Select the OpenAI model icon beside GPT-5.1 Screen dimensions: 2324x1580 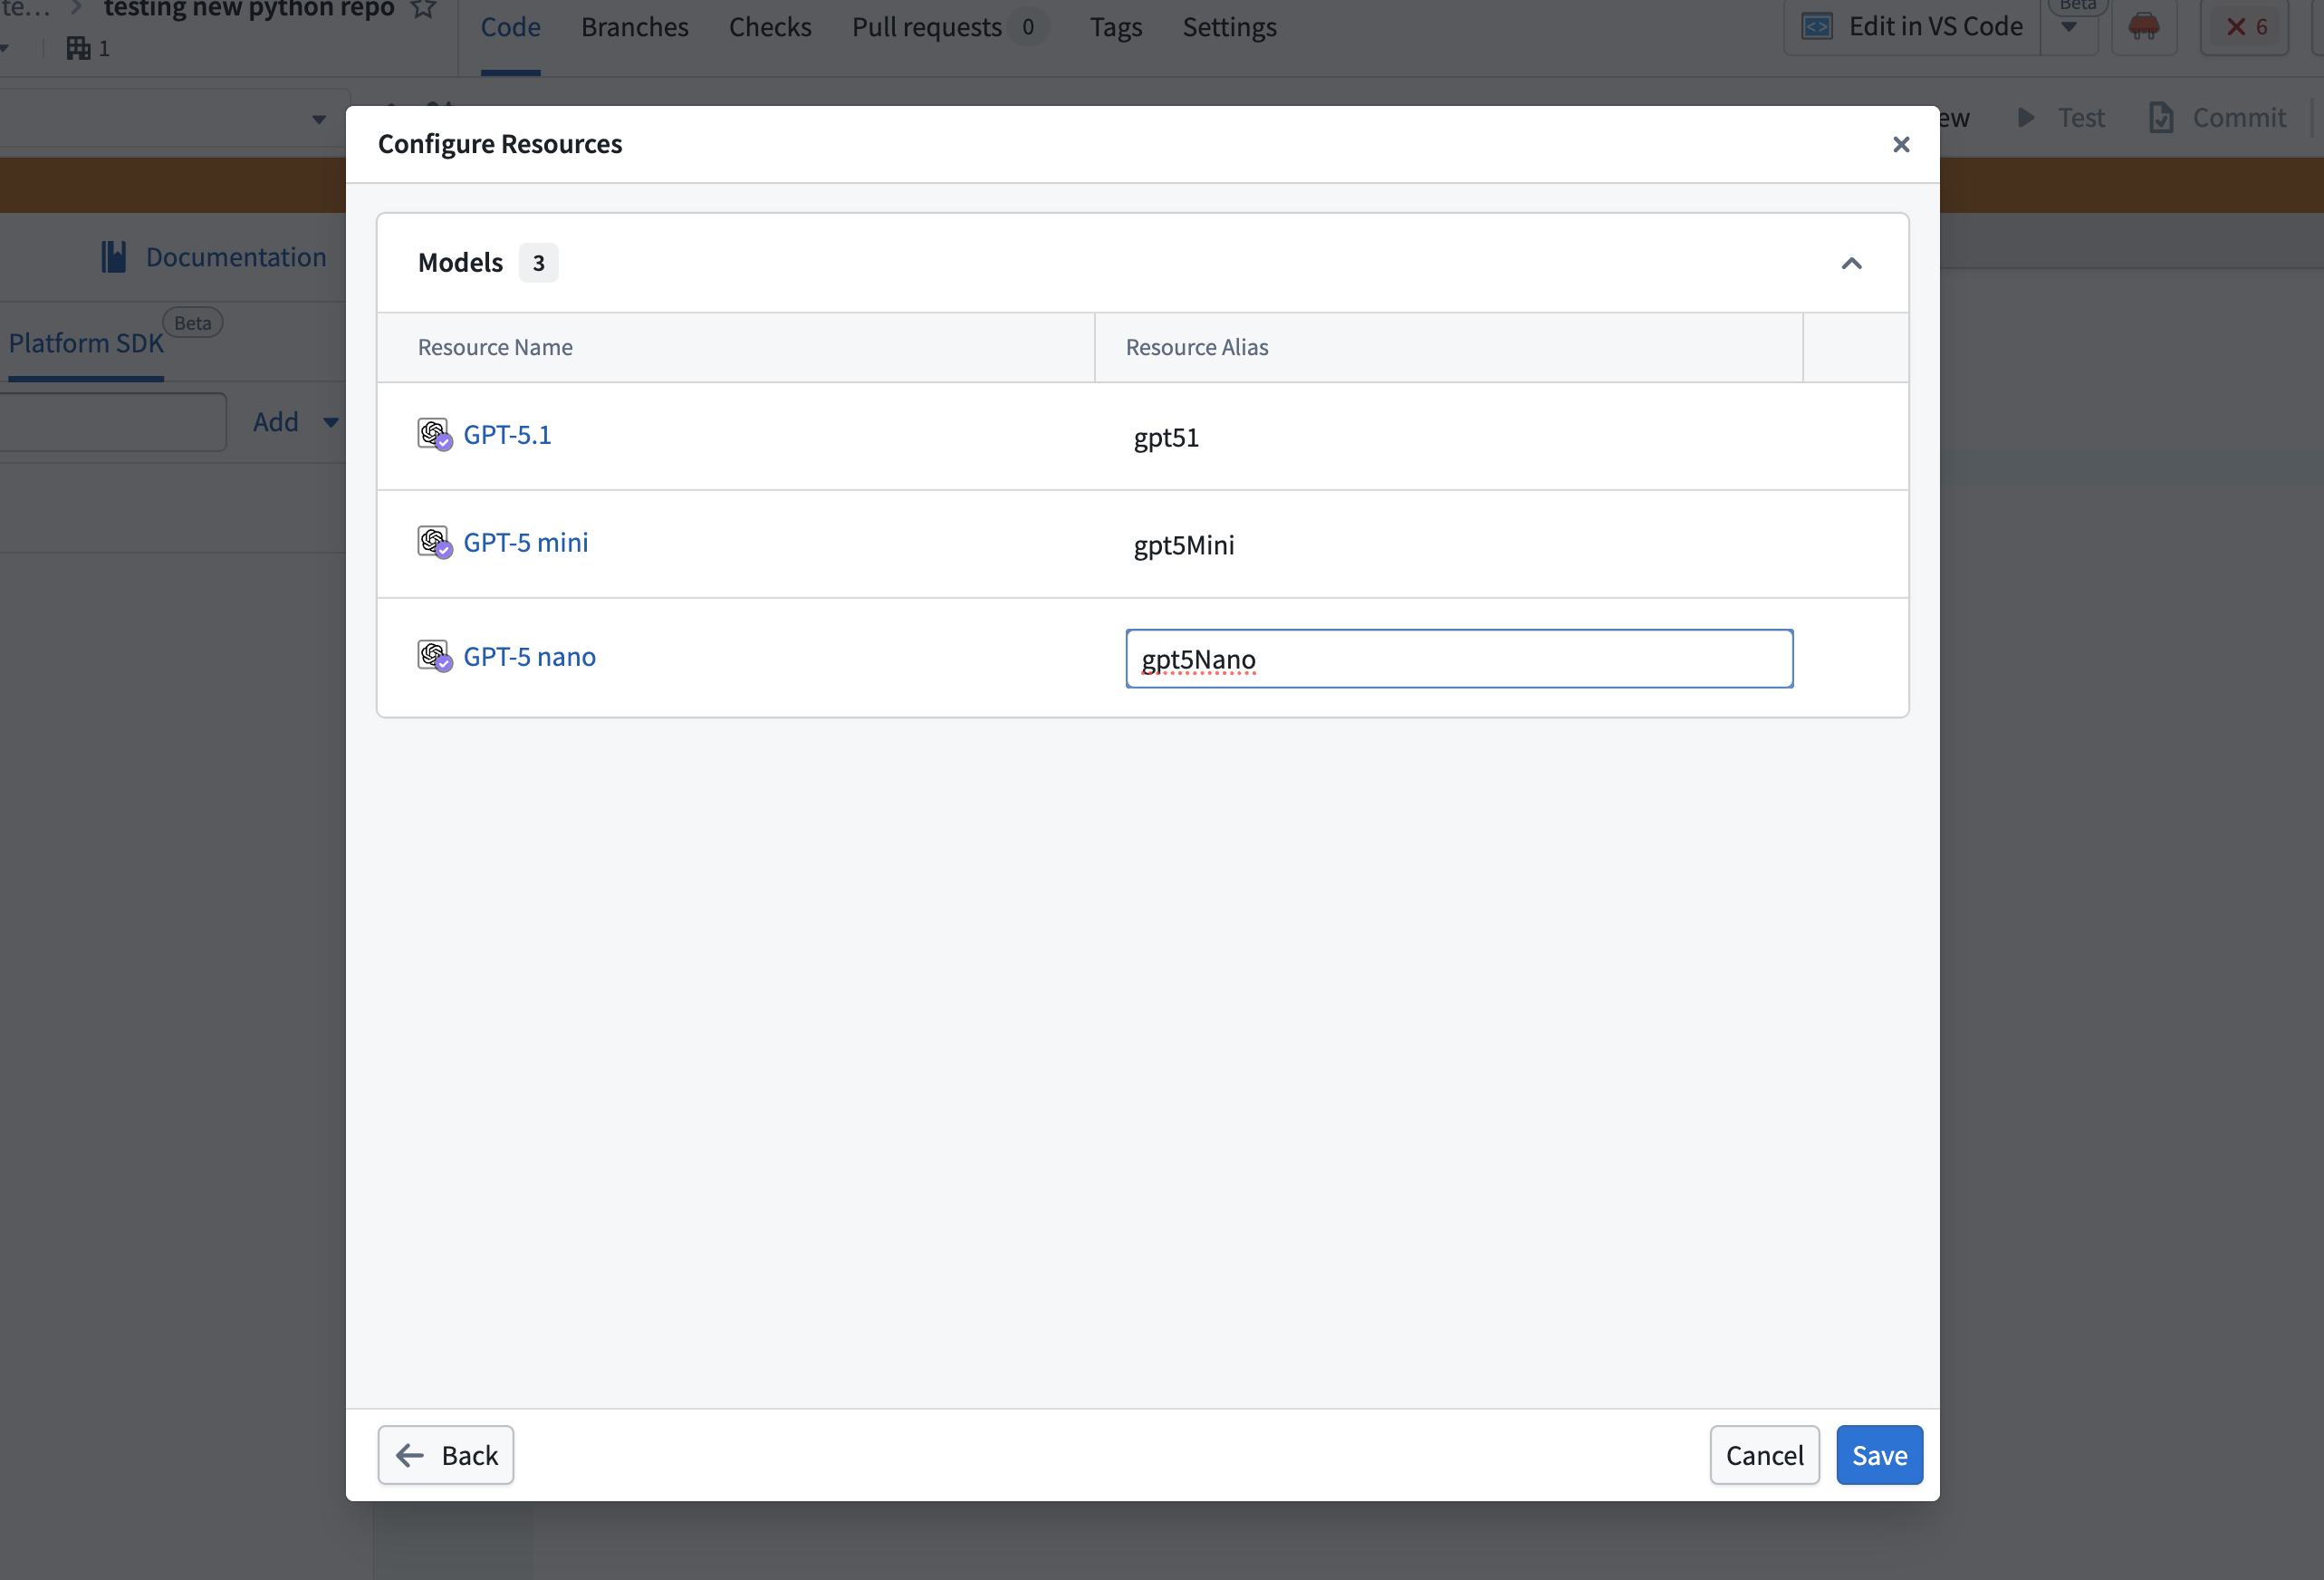pyautogui.click(x=434, y=434)
